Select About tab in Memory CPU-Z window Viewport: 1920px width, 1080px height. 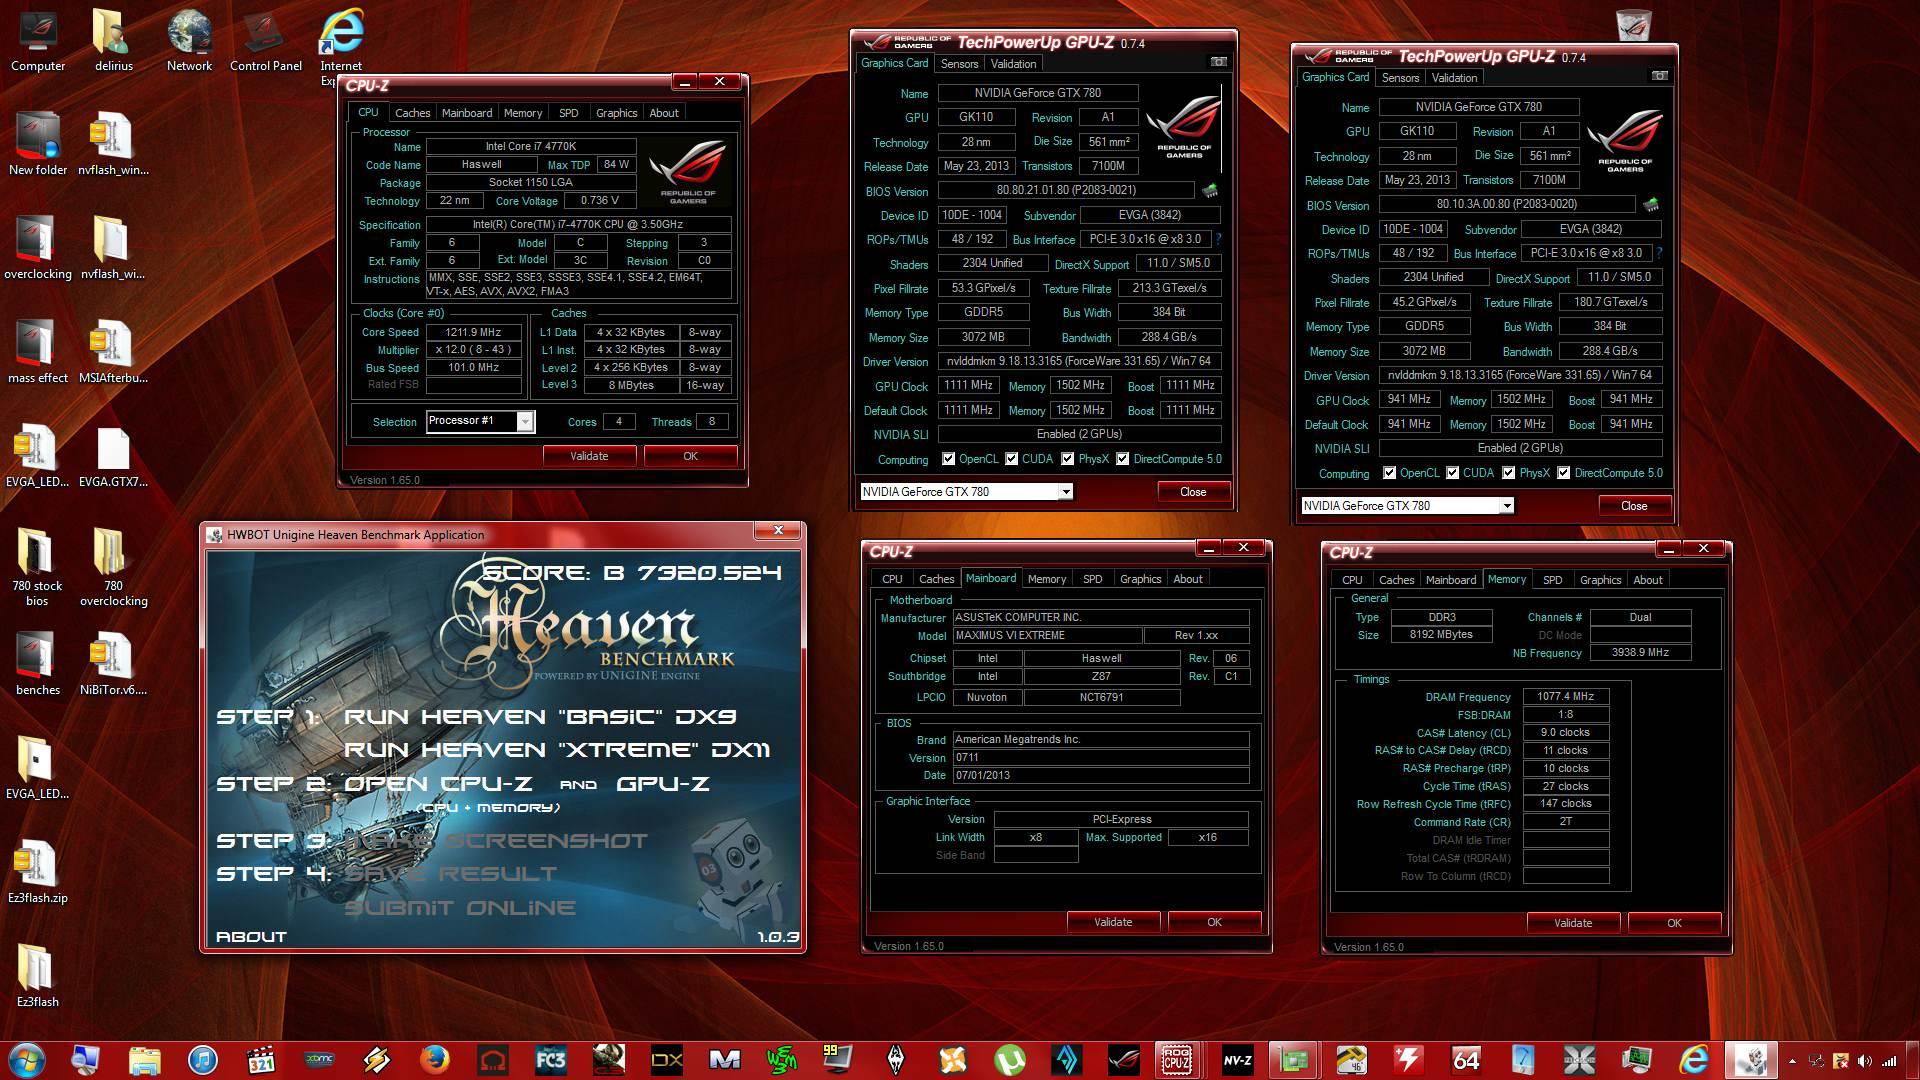(x=1647, y=580)
